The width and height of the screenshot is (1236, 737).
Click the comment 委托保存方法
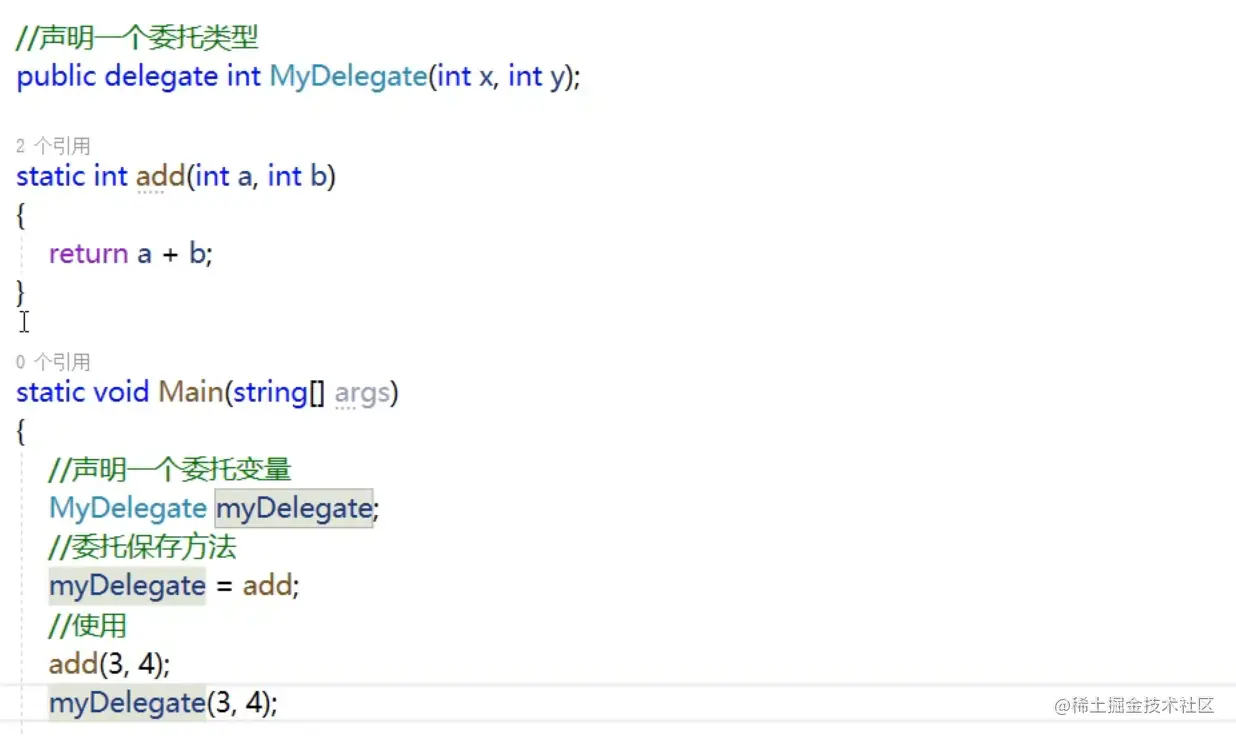pyautogui.click(x=142, y=547)
